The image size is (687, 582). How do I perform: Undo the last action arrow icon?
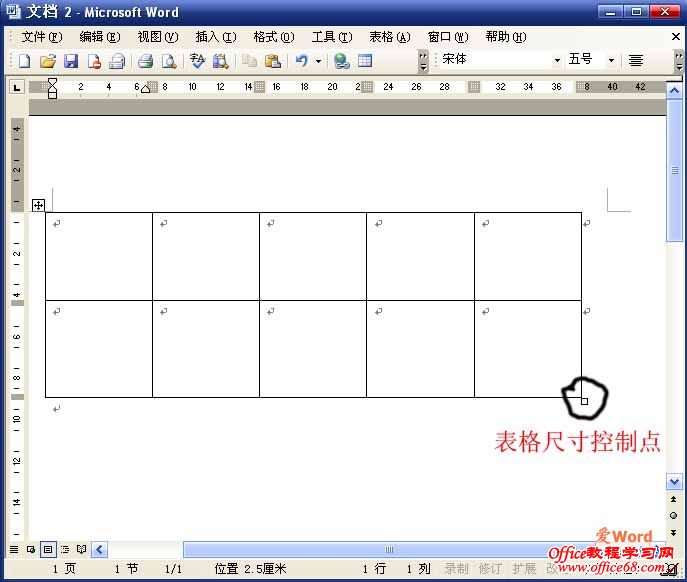(302, 61)
